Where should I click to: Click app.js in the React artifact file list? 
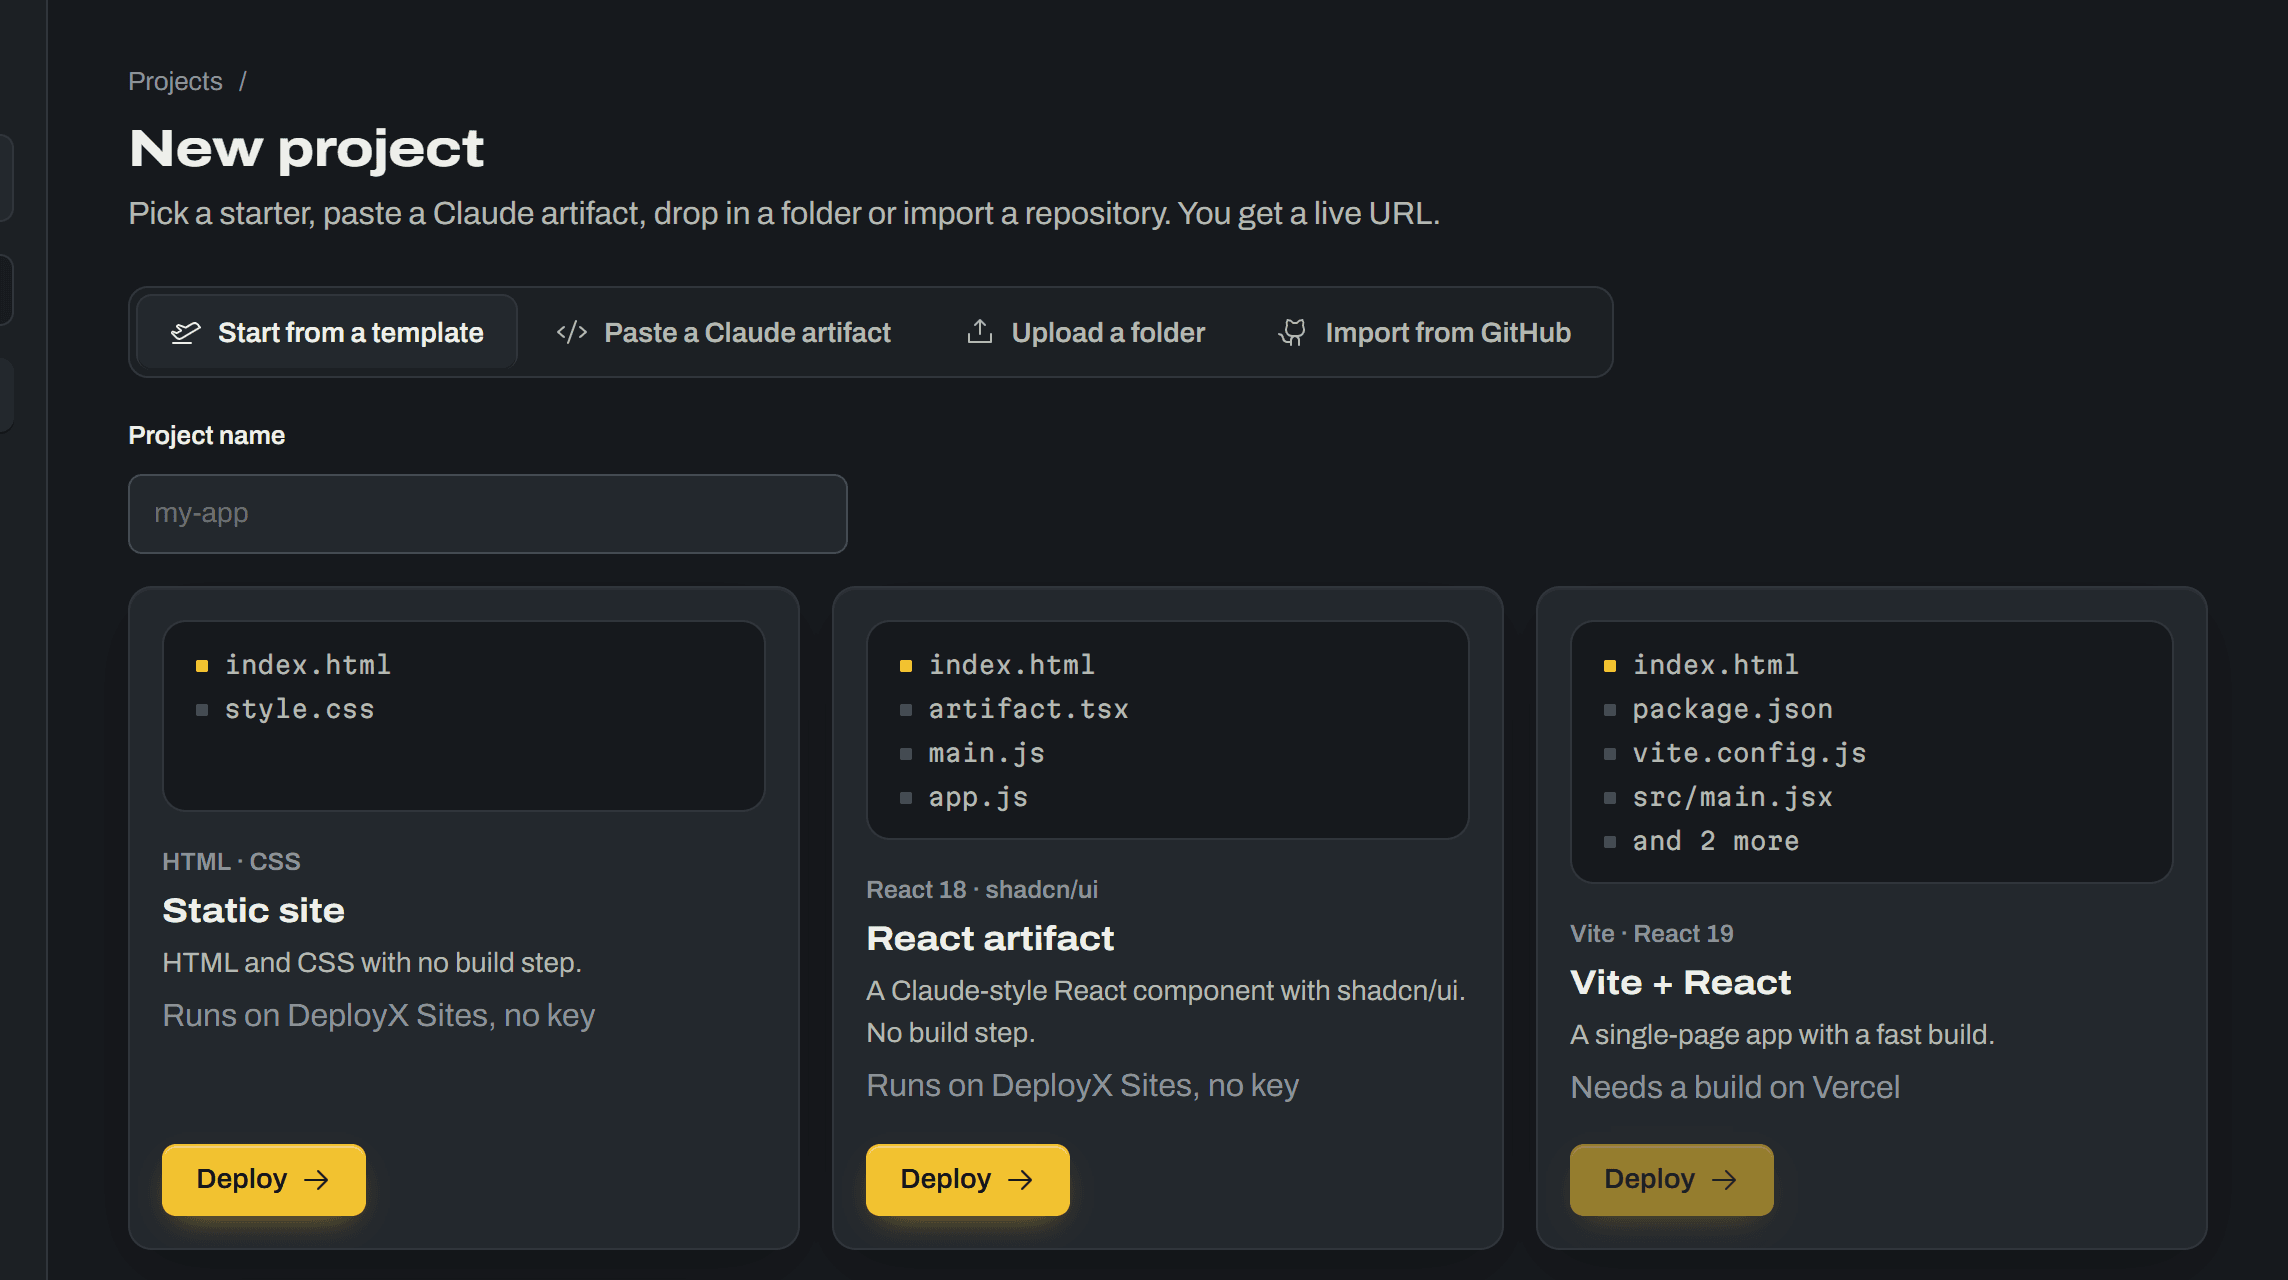(x=978, y=797)
